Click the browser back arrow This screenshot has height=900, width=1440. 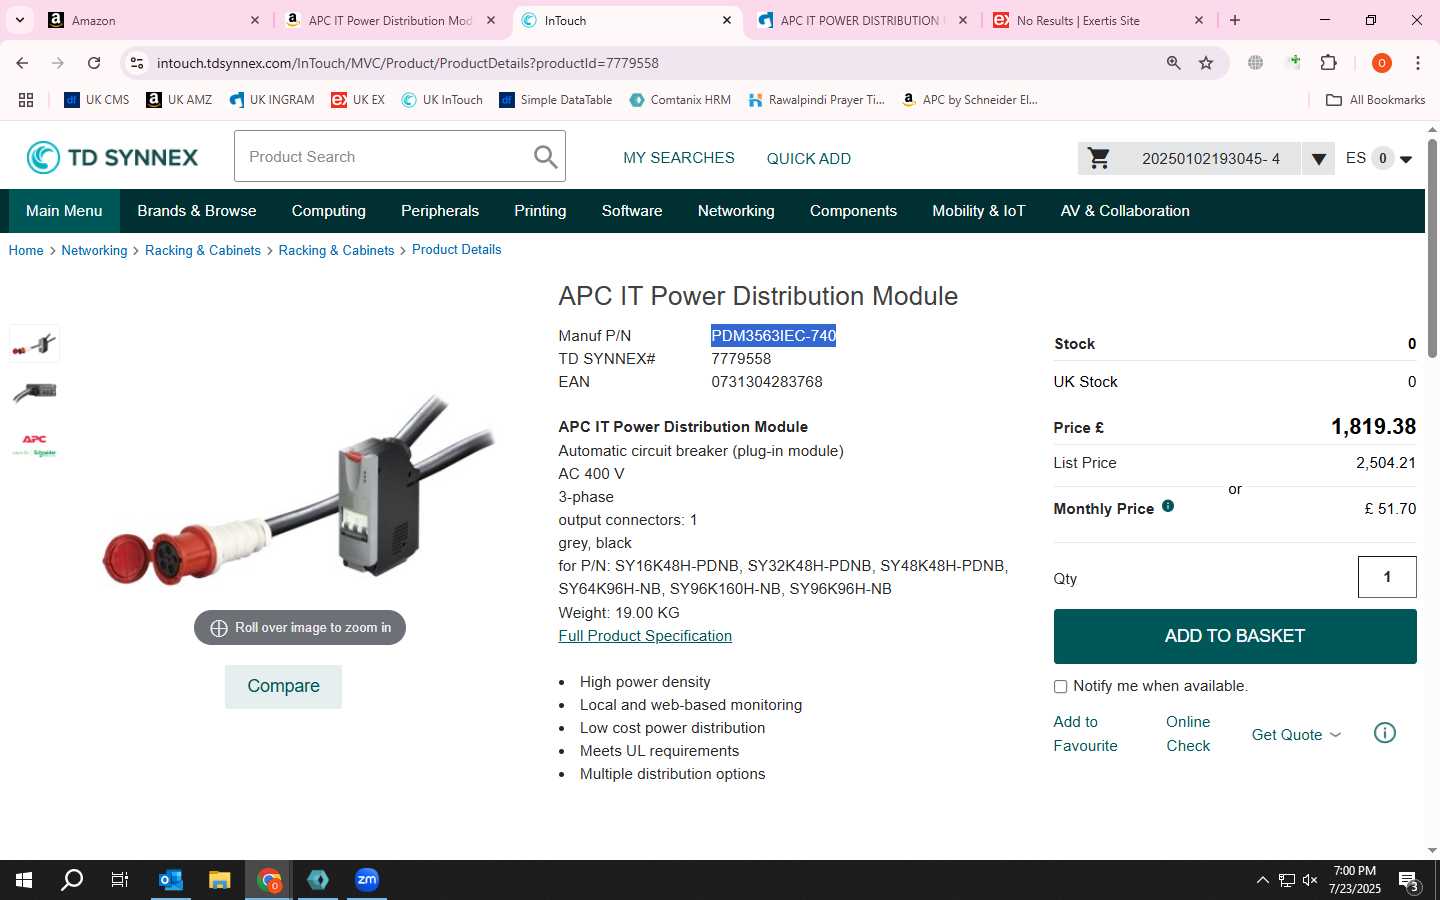[x=22, y=63]
